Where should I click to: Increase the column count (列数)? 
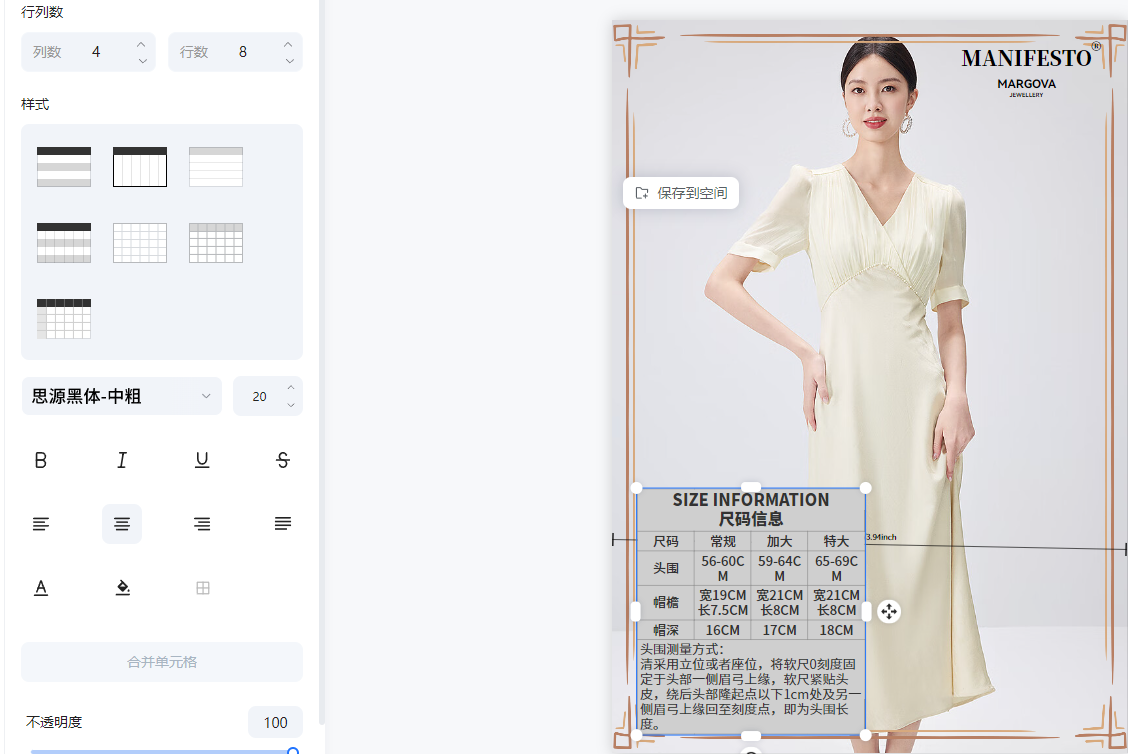pos(142,44)
